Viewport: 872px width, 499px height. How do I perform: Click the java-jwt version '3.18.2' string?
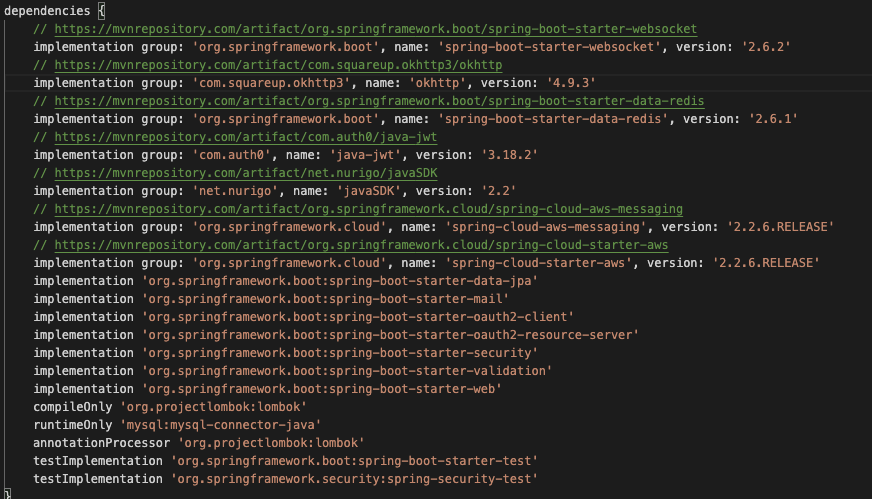509,155
